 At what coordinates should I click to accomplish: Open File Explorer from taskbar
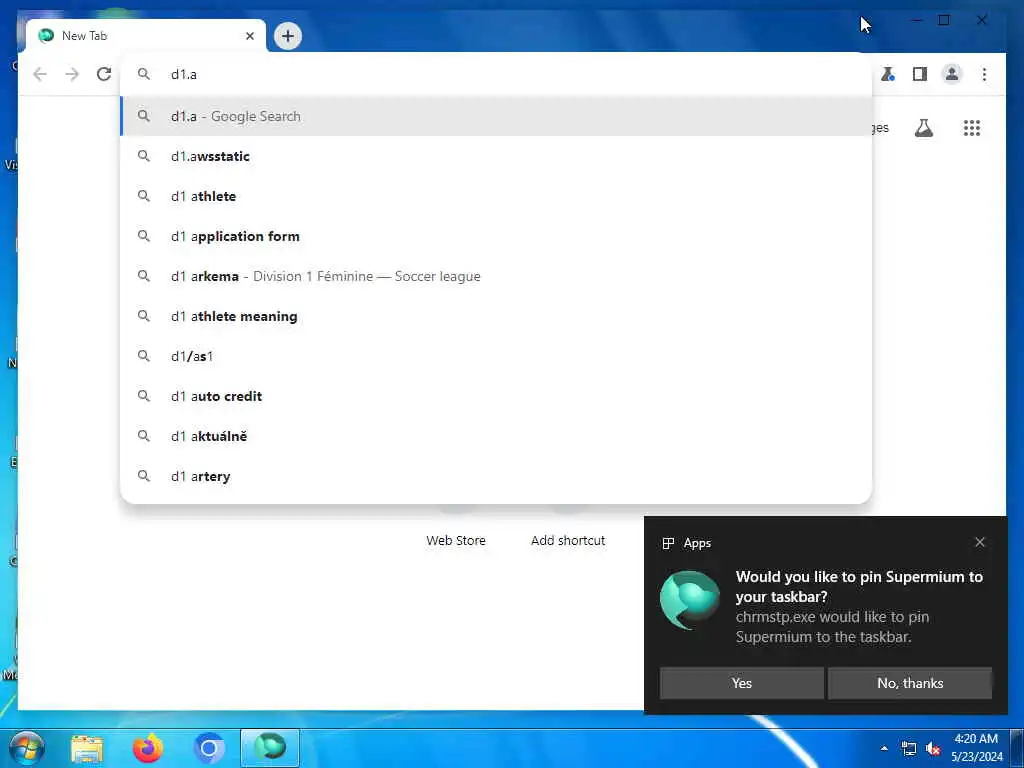pyautogui.click(x=87, y=748)
